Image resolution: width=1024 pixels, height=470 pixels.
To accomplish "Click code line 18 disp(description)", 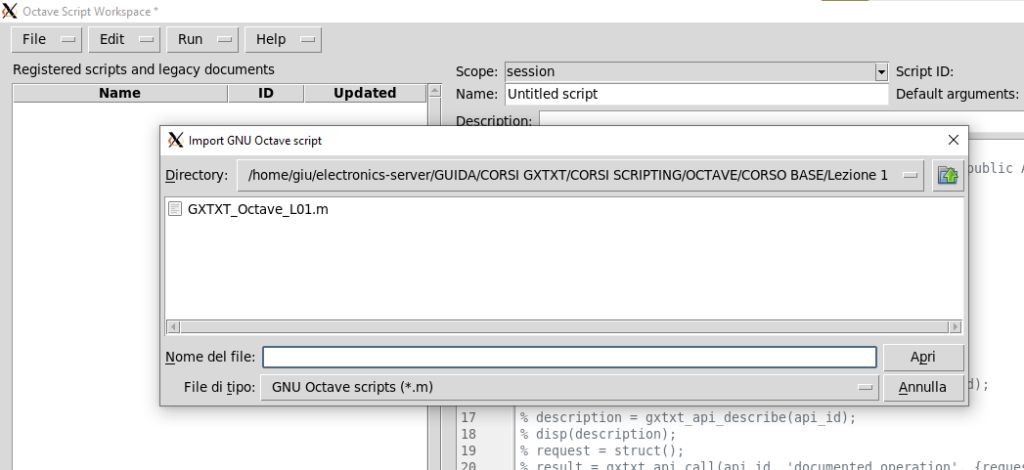I will tap(598, 434).
